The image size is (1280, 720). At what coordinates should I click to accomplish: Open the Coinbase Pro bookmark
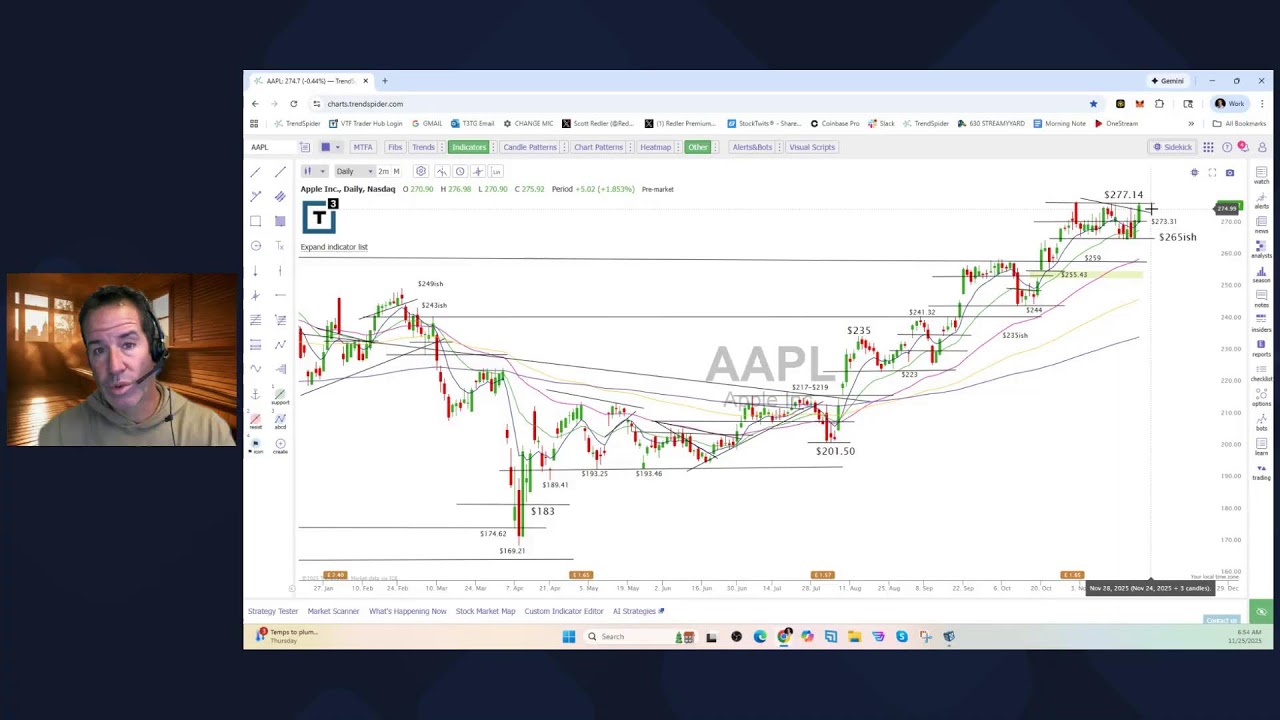pos(834,124)
